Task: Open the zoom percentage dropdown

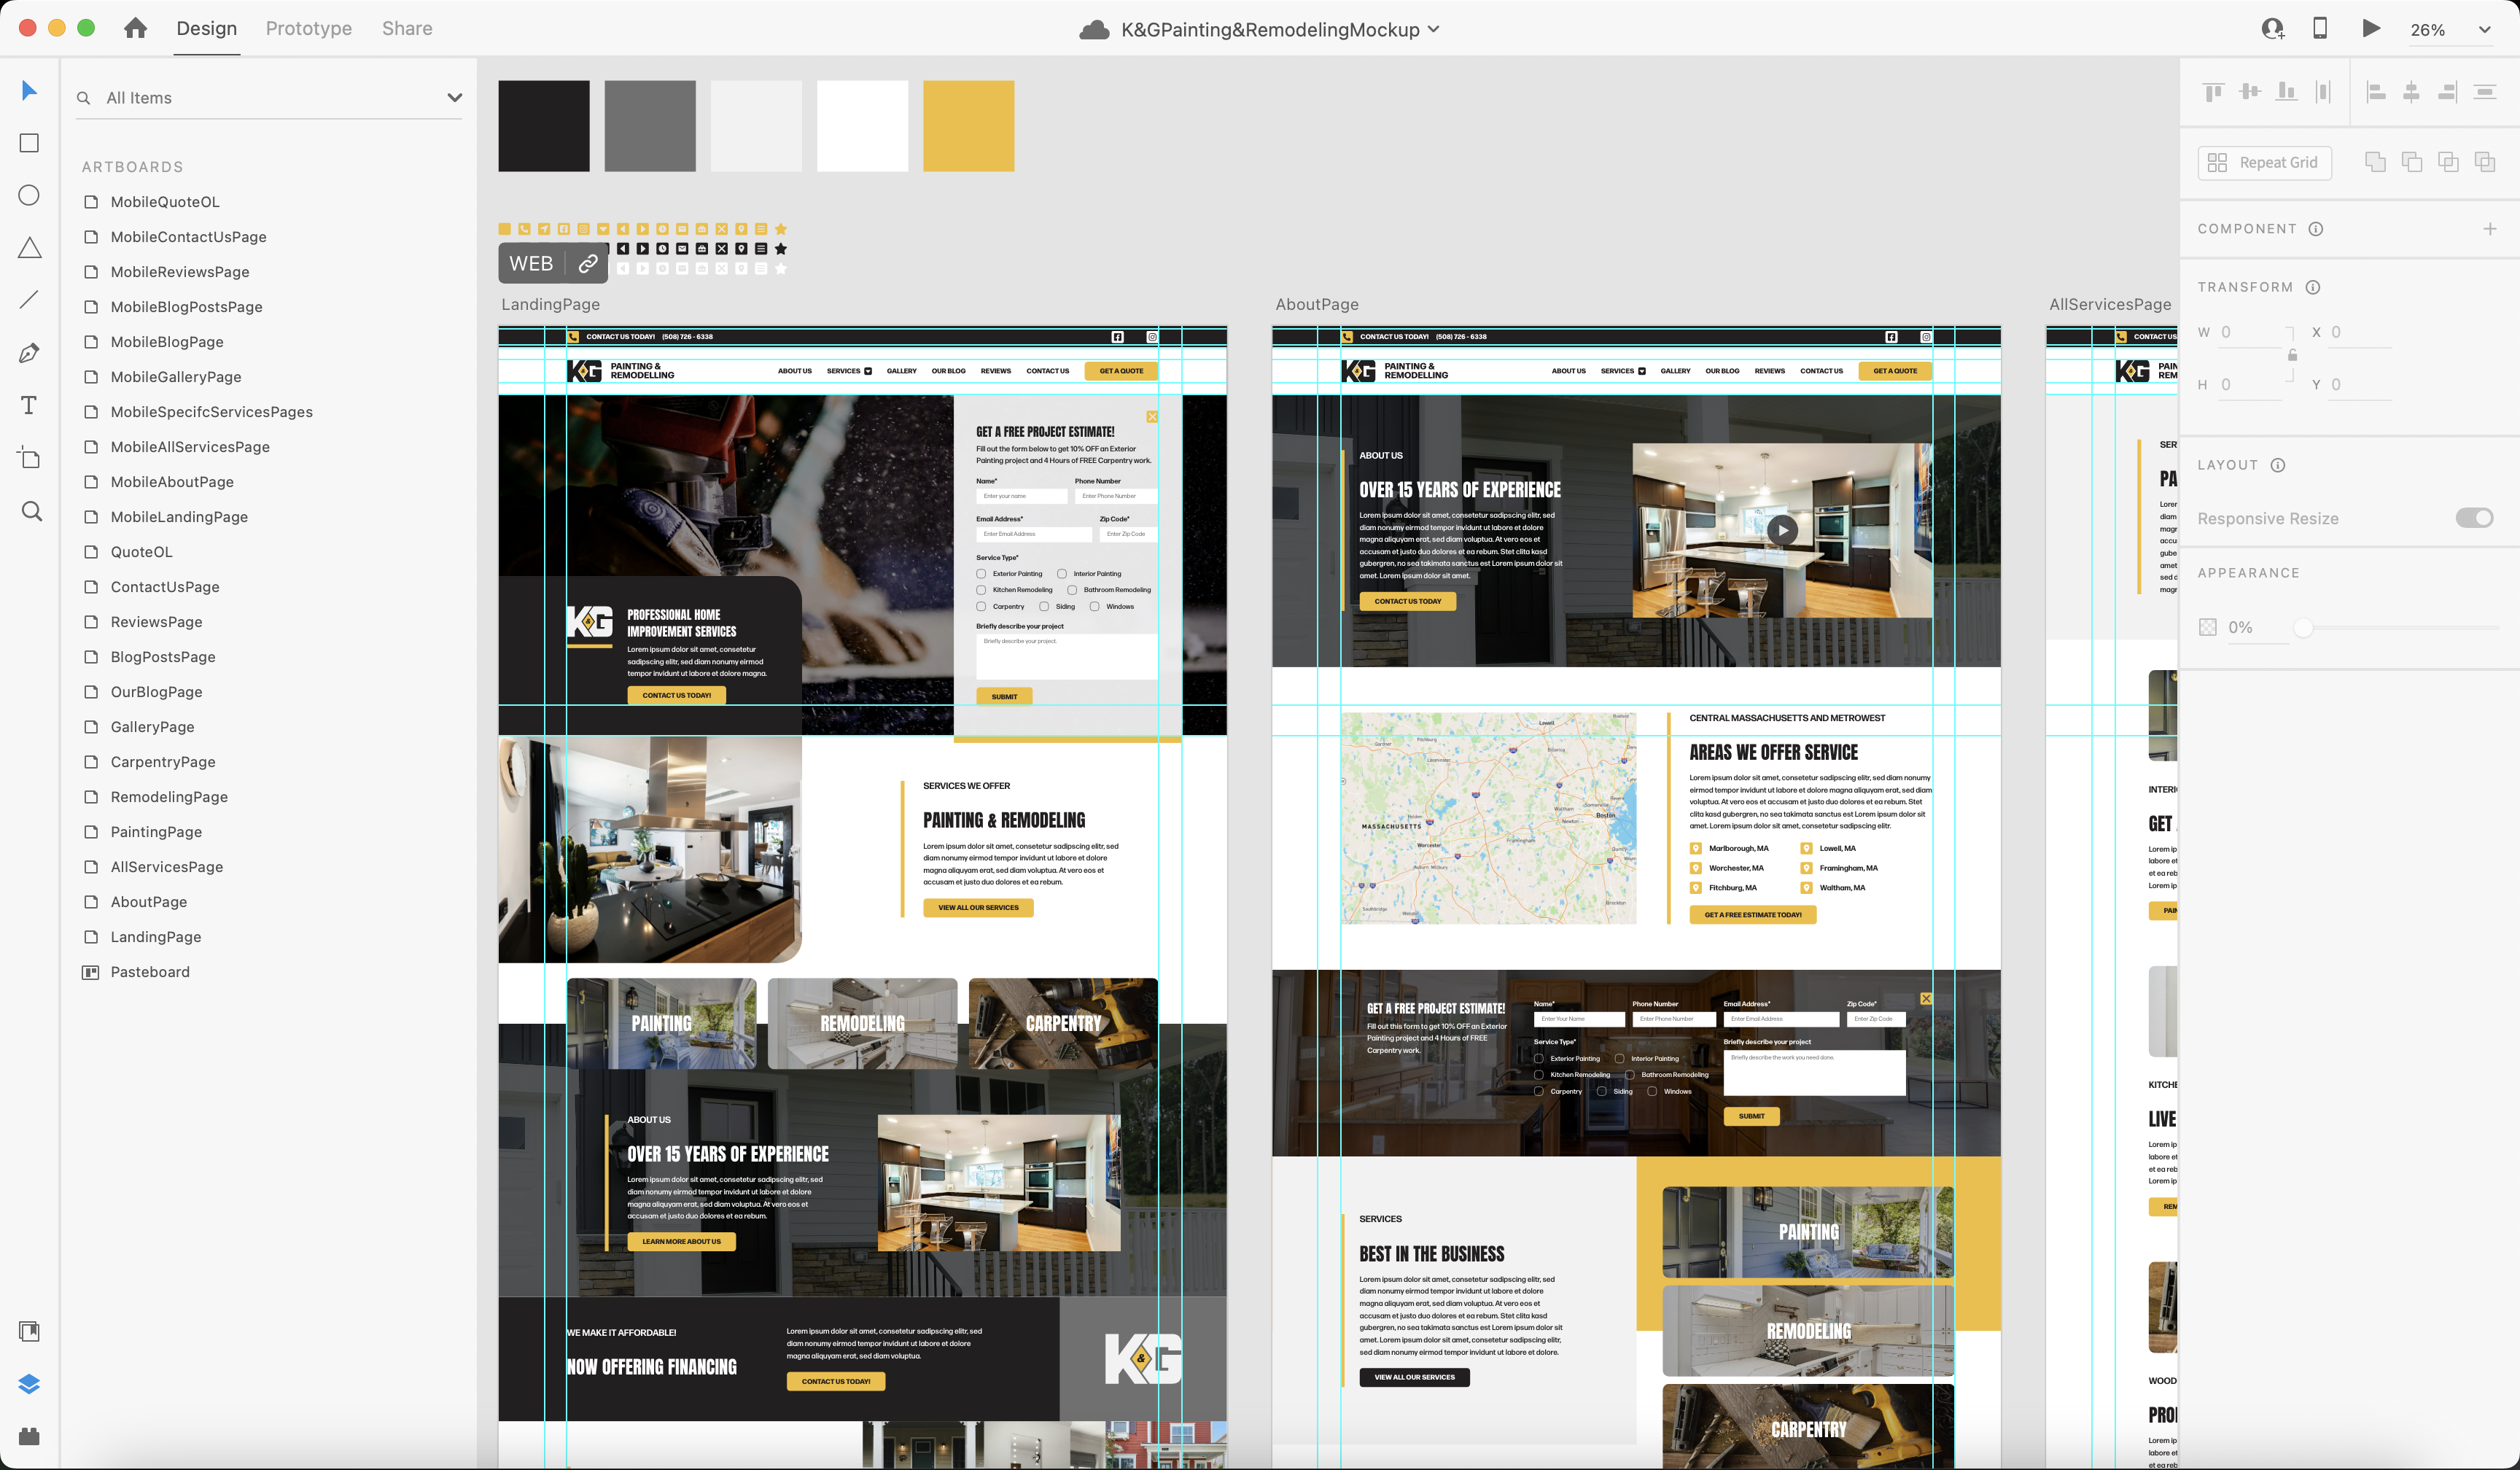Action: pyautogui.click(x=2484, y=30)
